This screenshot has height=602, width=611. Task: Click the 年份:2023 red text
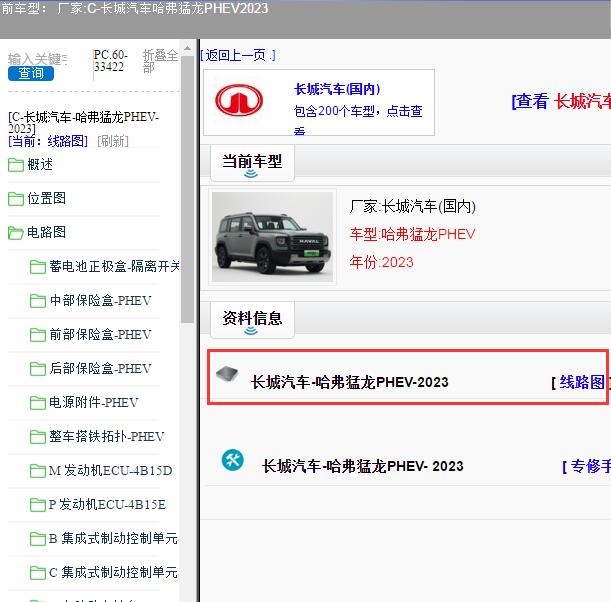(381, 262)
